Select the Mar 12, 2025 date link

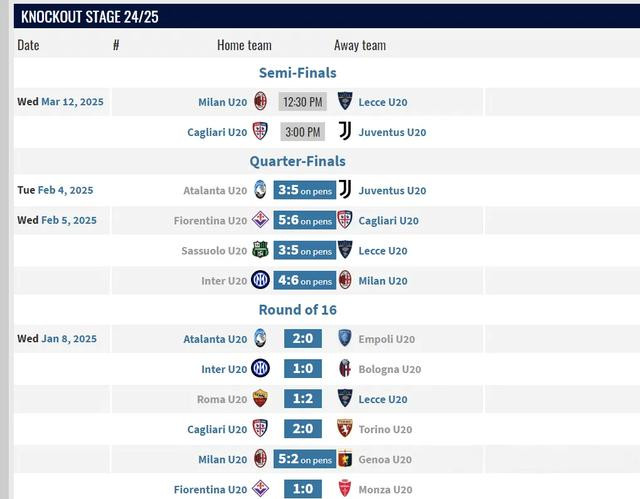click(72, 102)
